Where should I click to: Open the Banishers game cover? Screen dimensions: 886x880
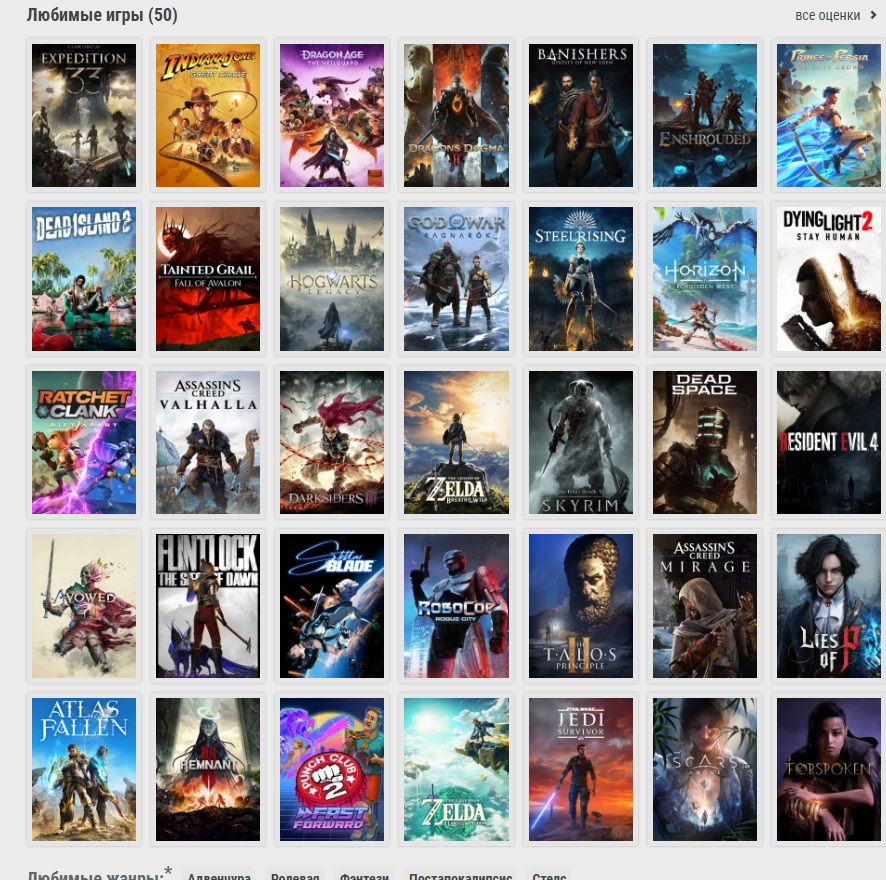581,115
